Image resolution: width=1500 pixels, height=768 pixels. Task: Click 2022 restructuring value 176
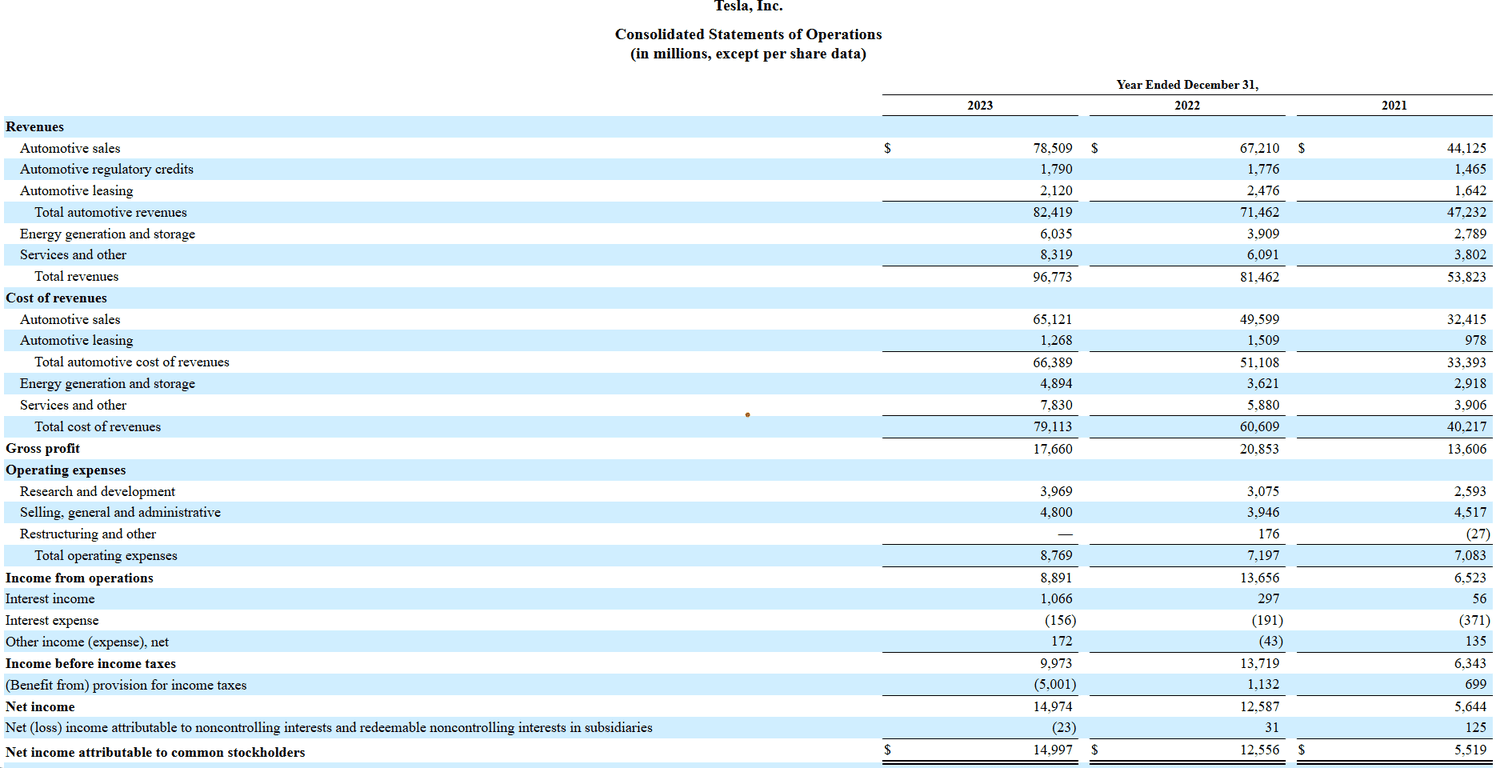1269,534
